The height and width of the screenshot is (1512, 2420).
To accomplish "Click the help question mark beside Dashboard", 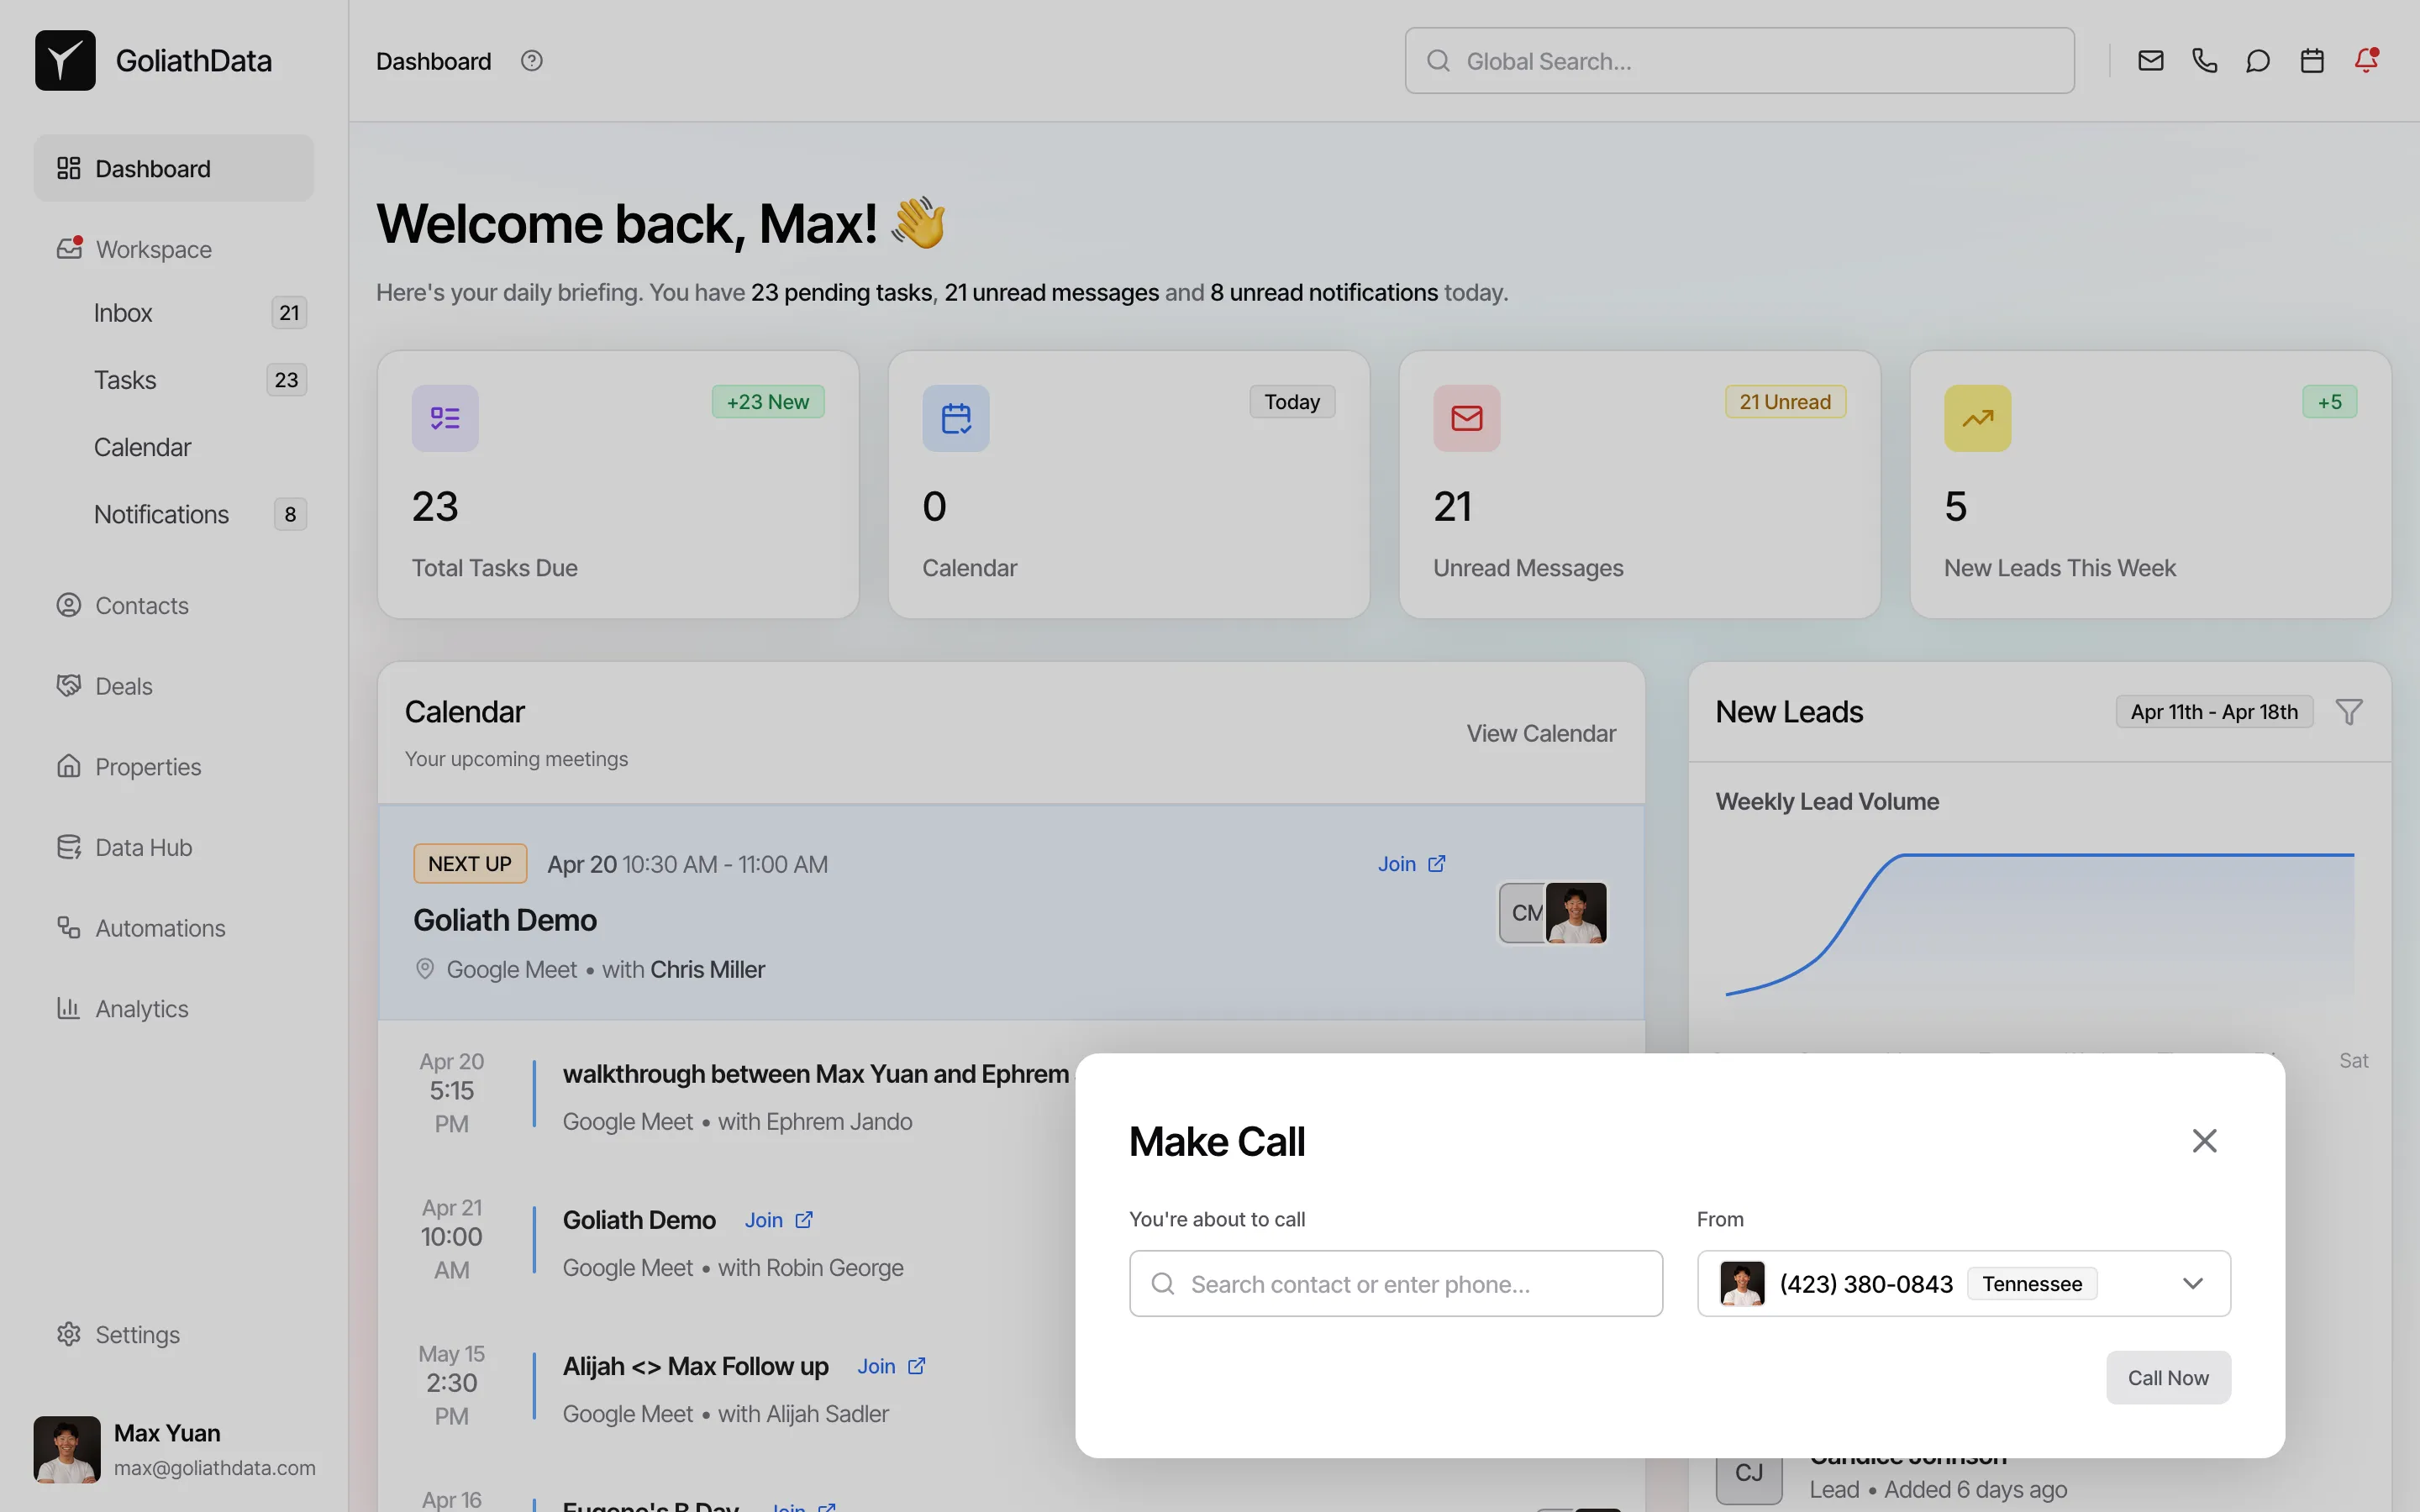I will [531, 61].
